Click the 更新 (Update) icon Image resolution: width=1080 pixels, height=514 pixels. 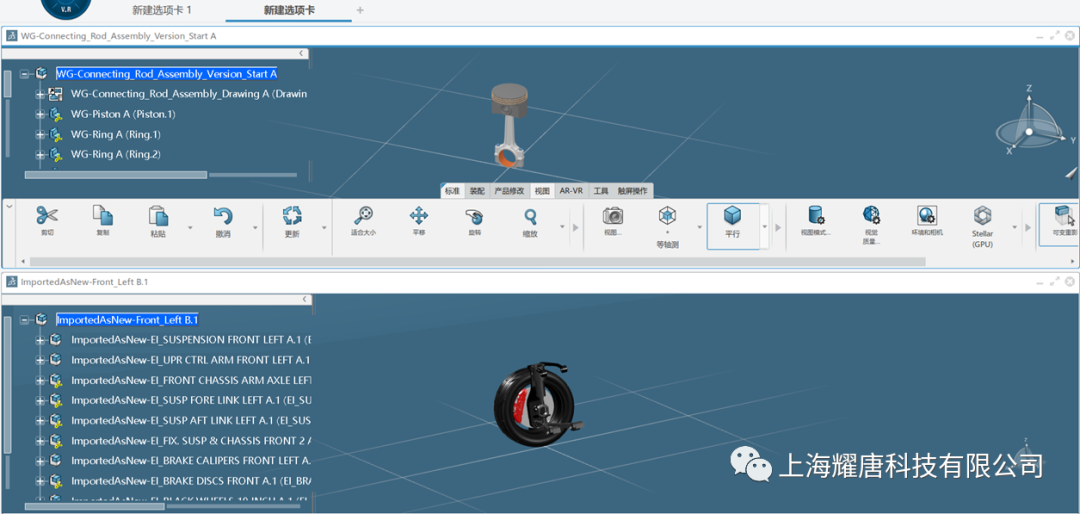tap(292, 216)
